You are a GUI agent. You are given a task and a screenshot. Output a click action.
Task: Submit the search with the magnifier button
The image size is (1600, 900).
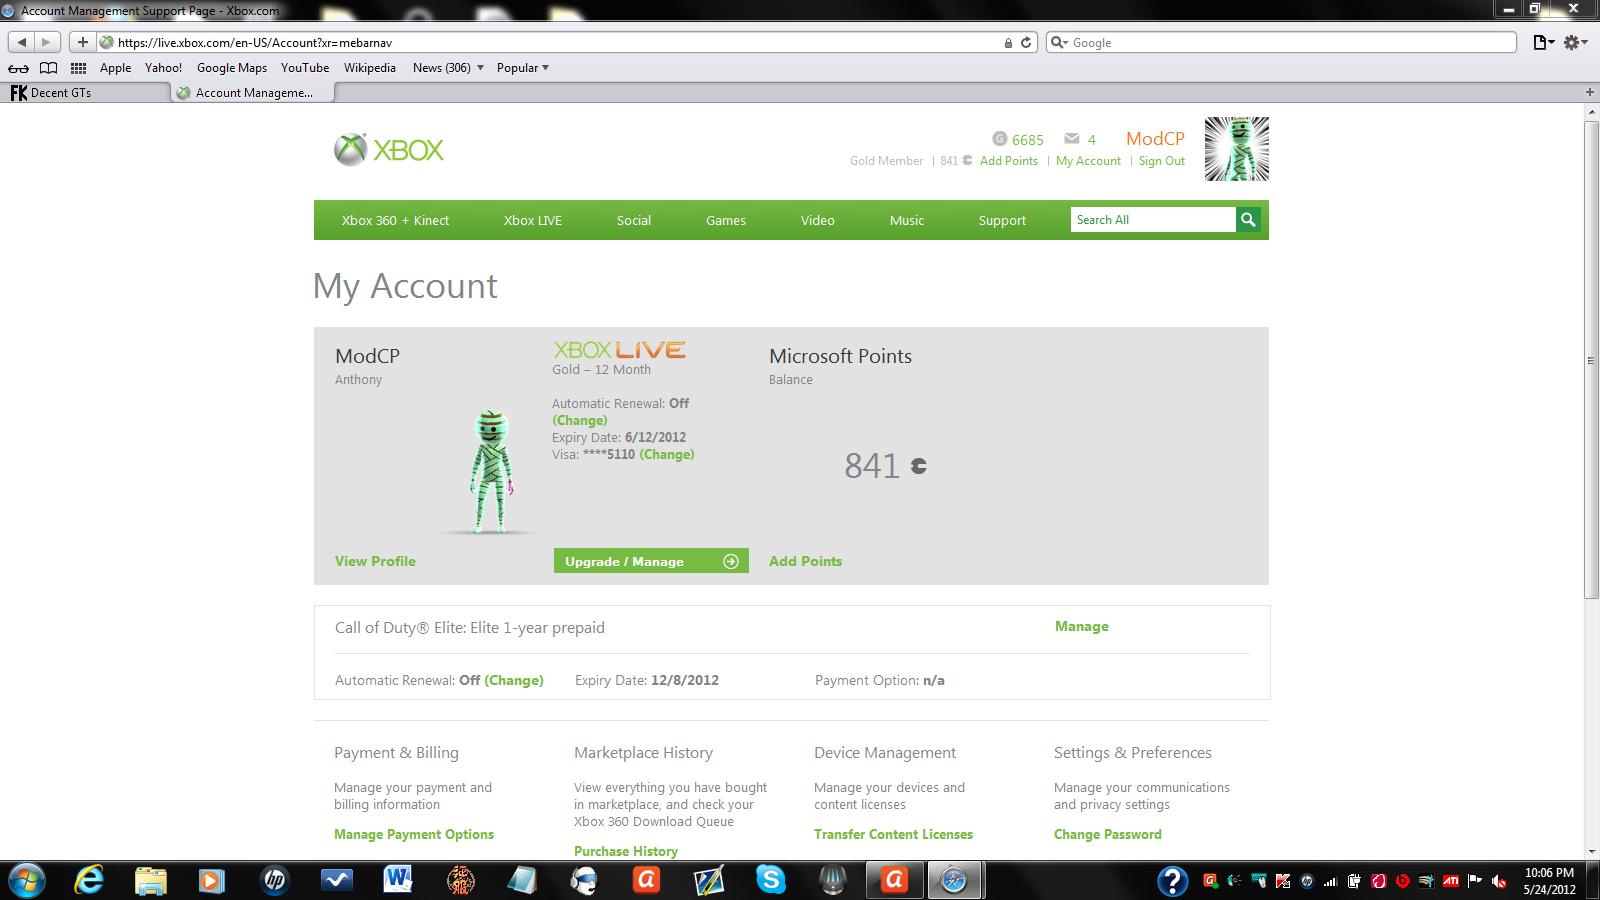1248,220
